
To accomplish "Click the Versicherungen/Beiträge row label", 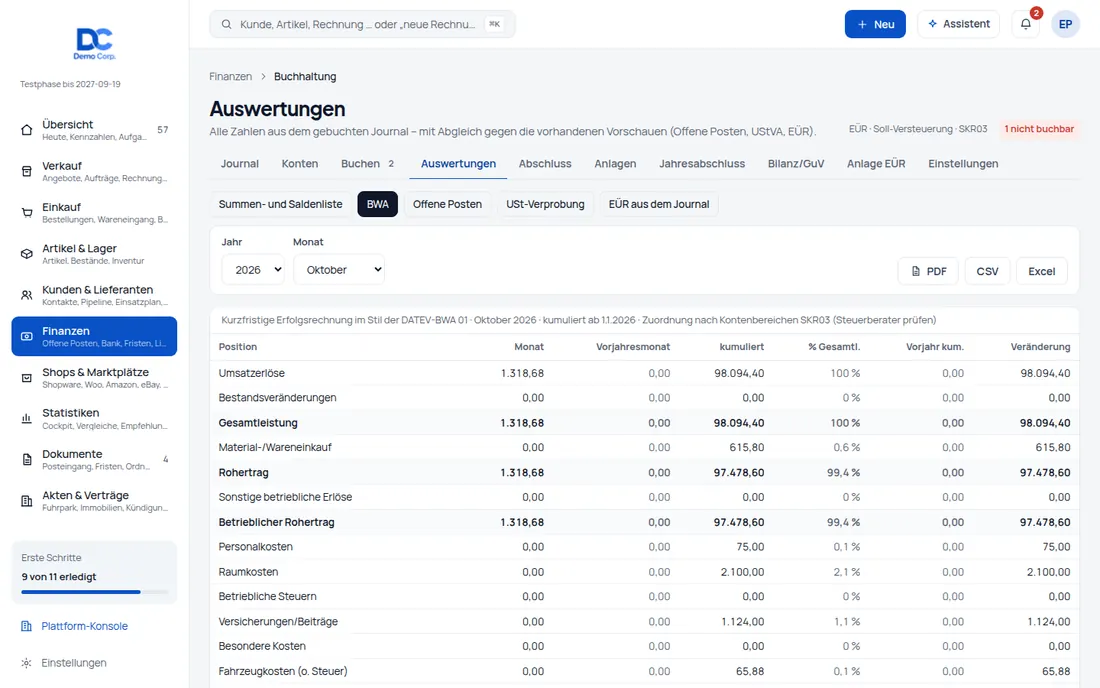I will (278, 622).
